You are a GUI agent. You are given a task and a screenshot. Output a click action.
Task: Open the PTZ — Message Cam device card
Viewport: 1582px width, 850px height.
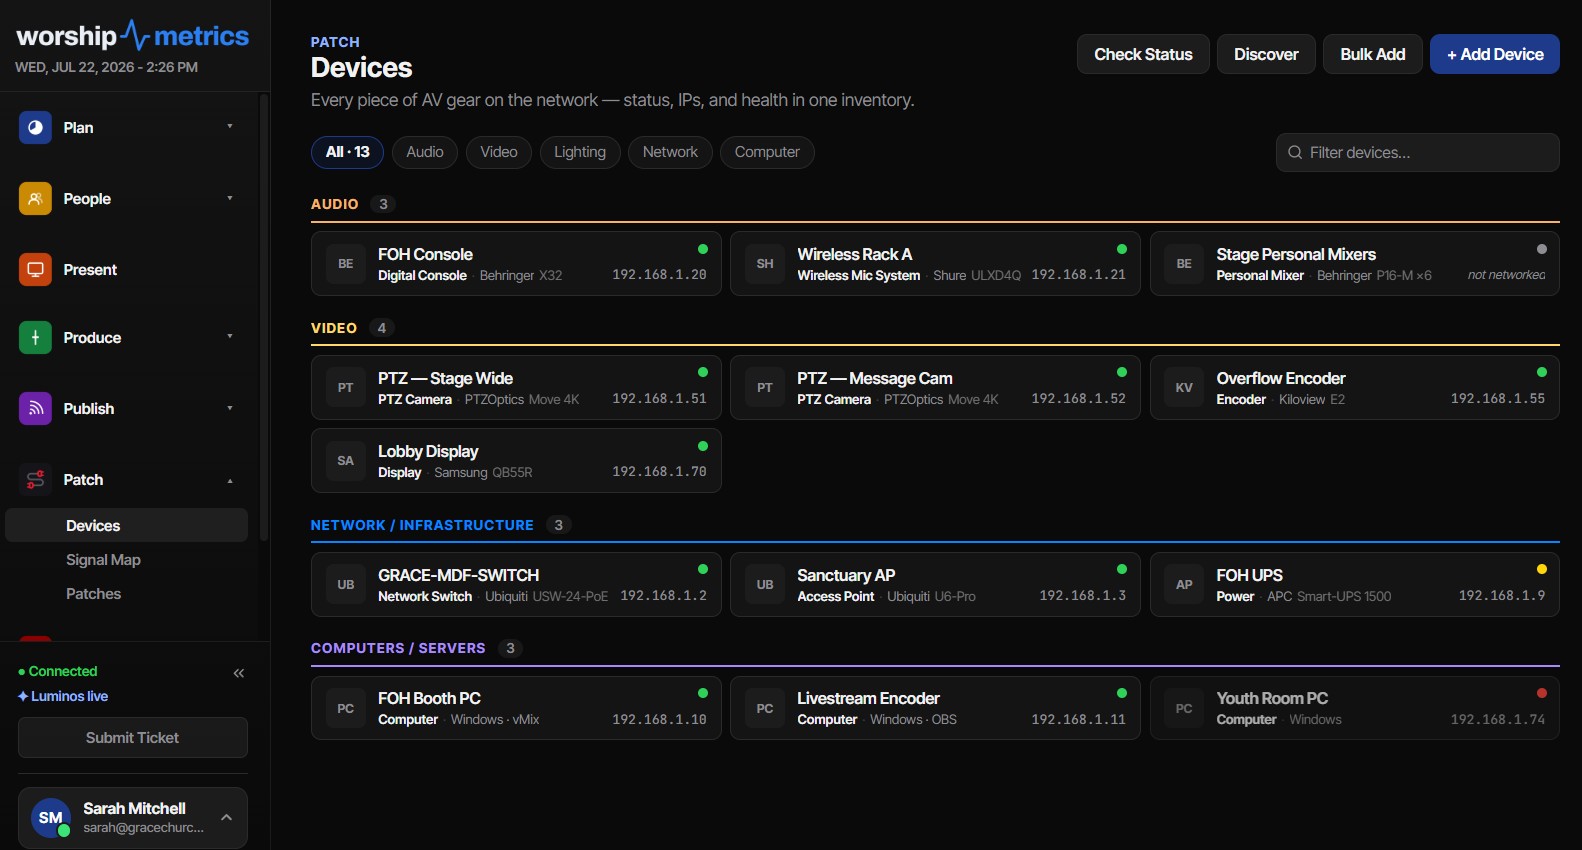tap(935, 388)
